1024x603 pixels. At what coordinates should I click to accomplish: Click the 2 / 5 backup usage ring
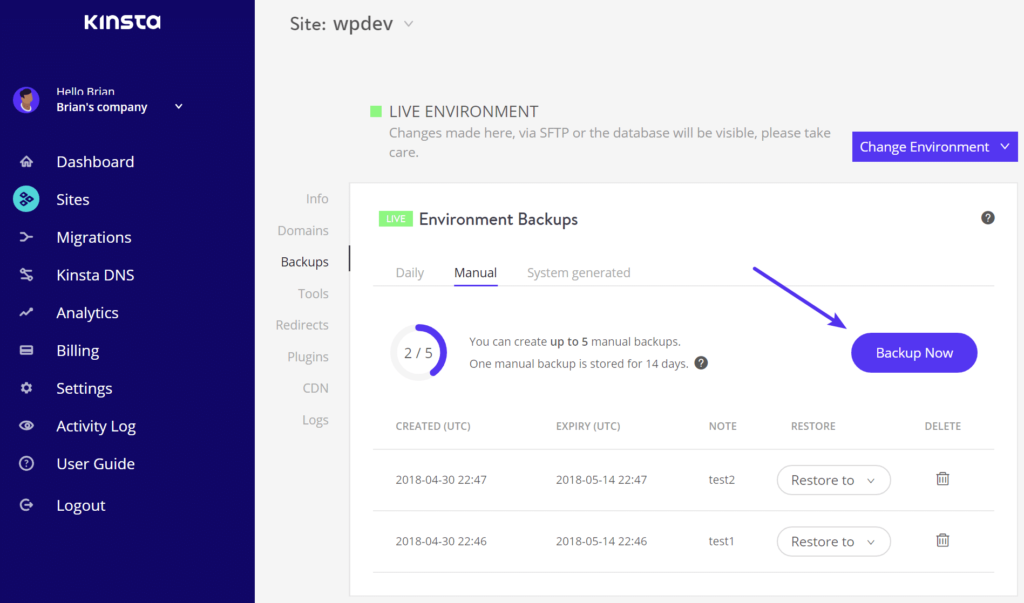click(418, 353)
